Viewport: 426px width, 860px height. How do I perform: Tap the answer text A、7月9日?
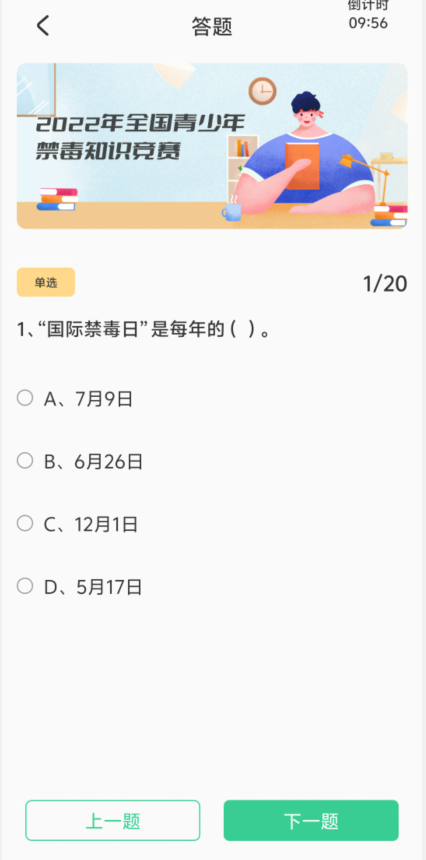88,399
